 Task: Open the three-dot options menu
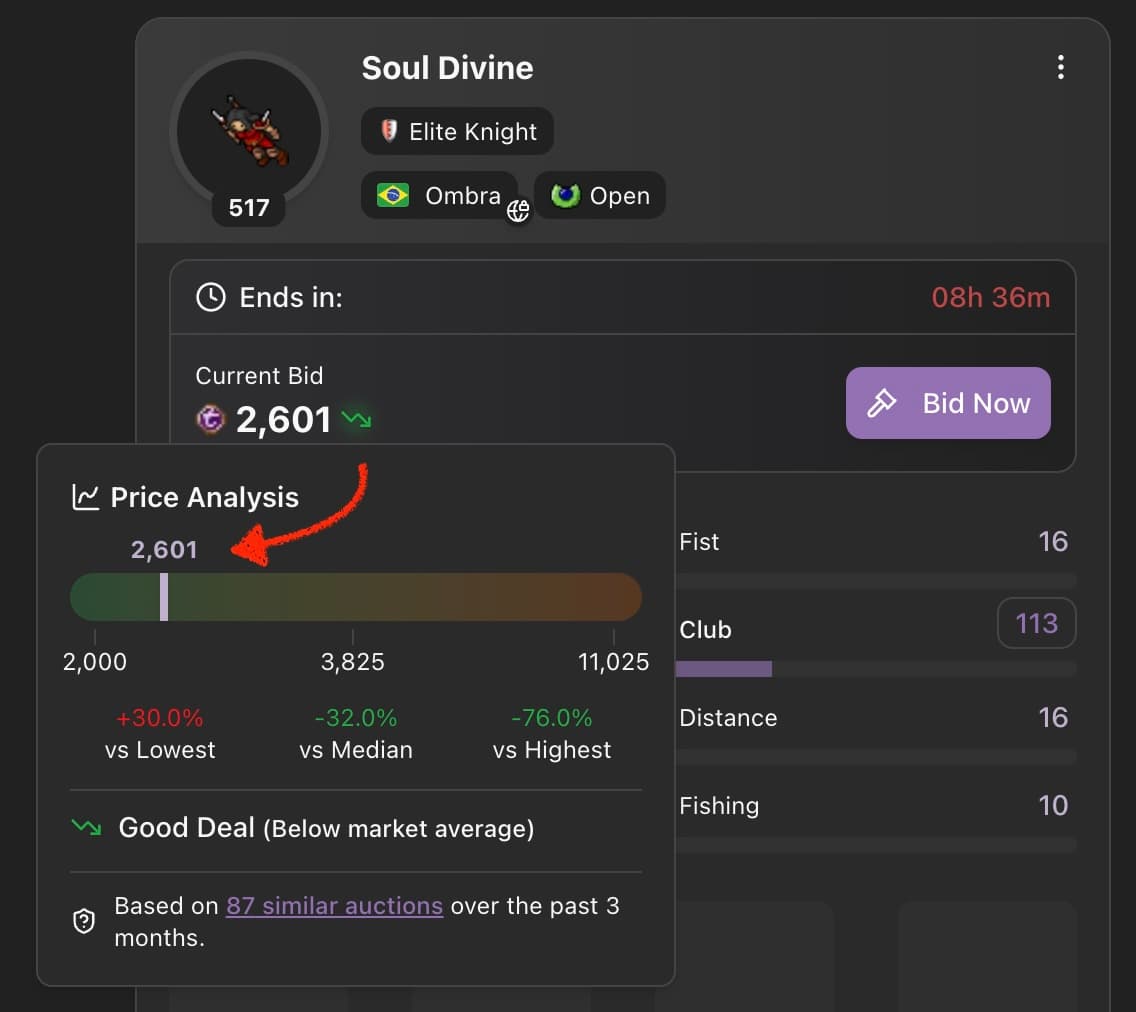coord(1060,67)
